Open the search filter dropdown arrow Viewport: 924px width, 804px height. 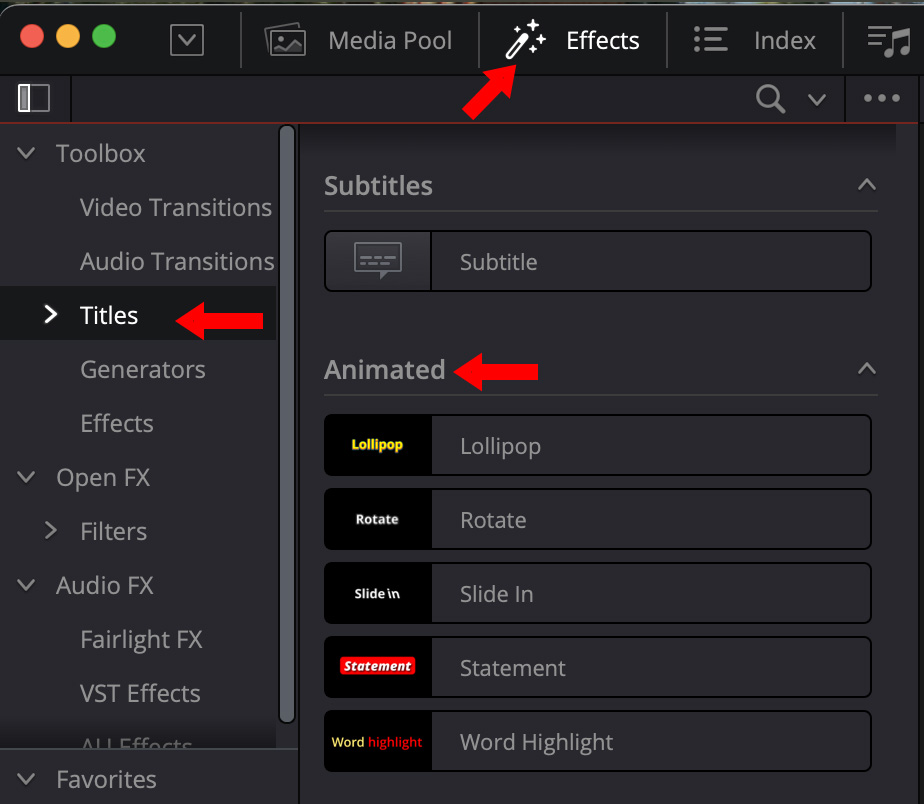coord(817,99)
